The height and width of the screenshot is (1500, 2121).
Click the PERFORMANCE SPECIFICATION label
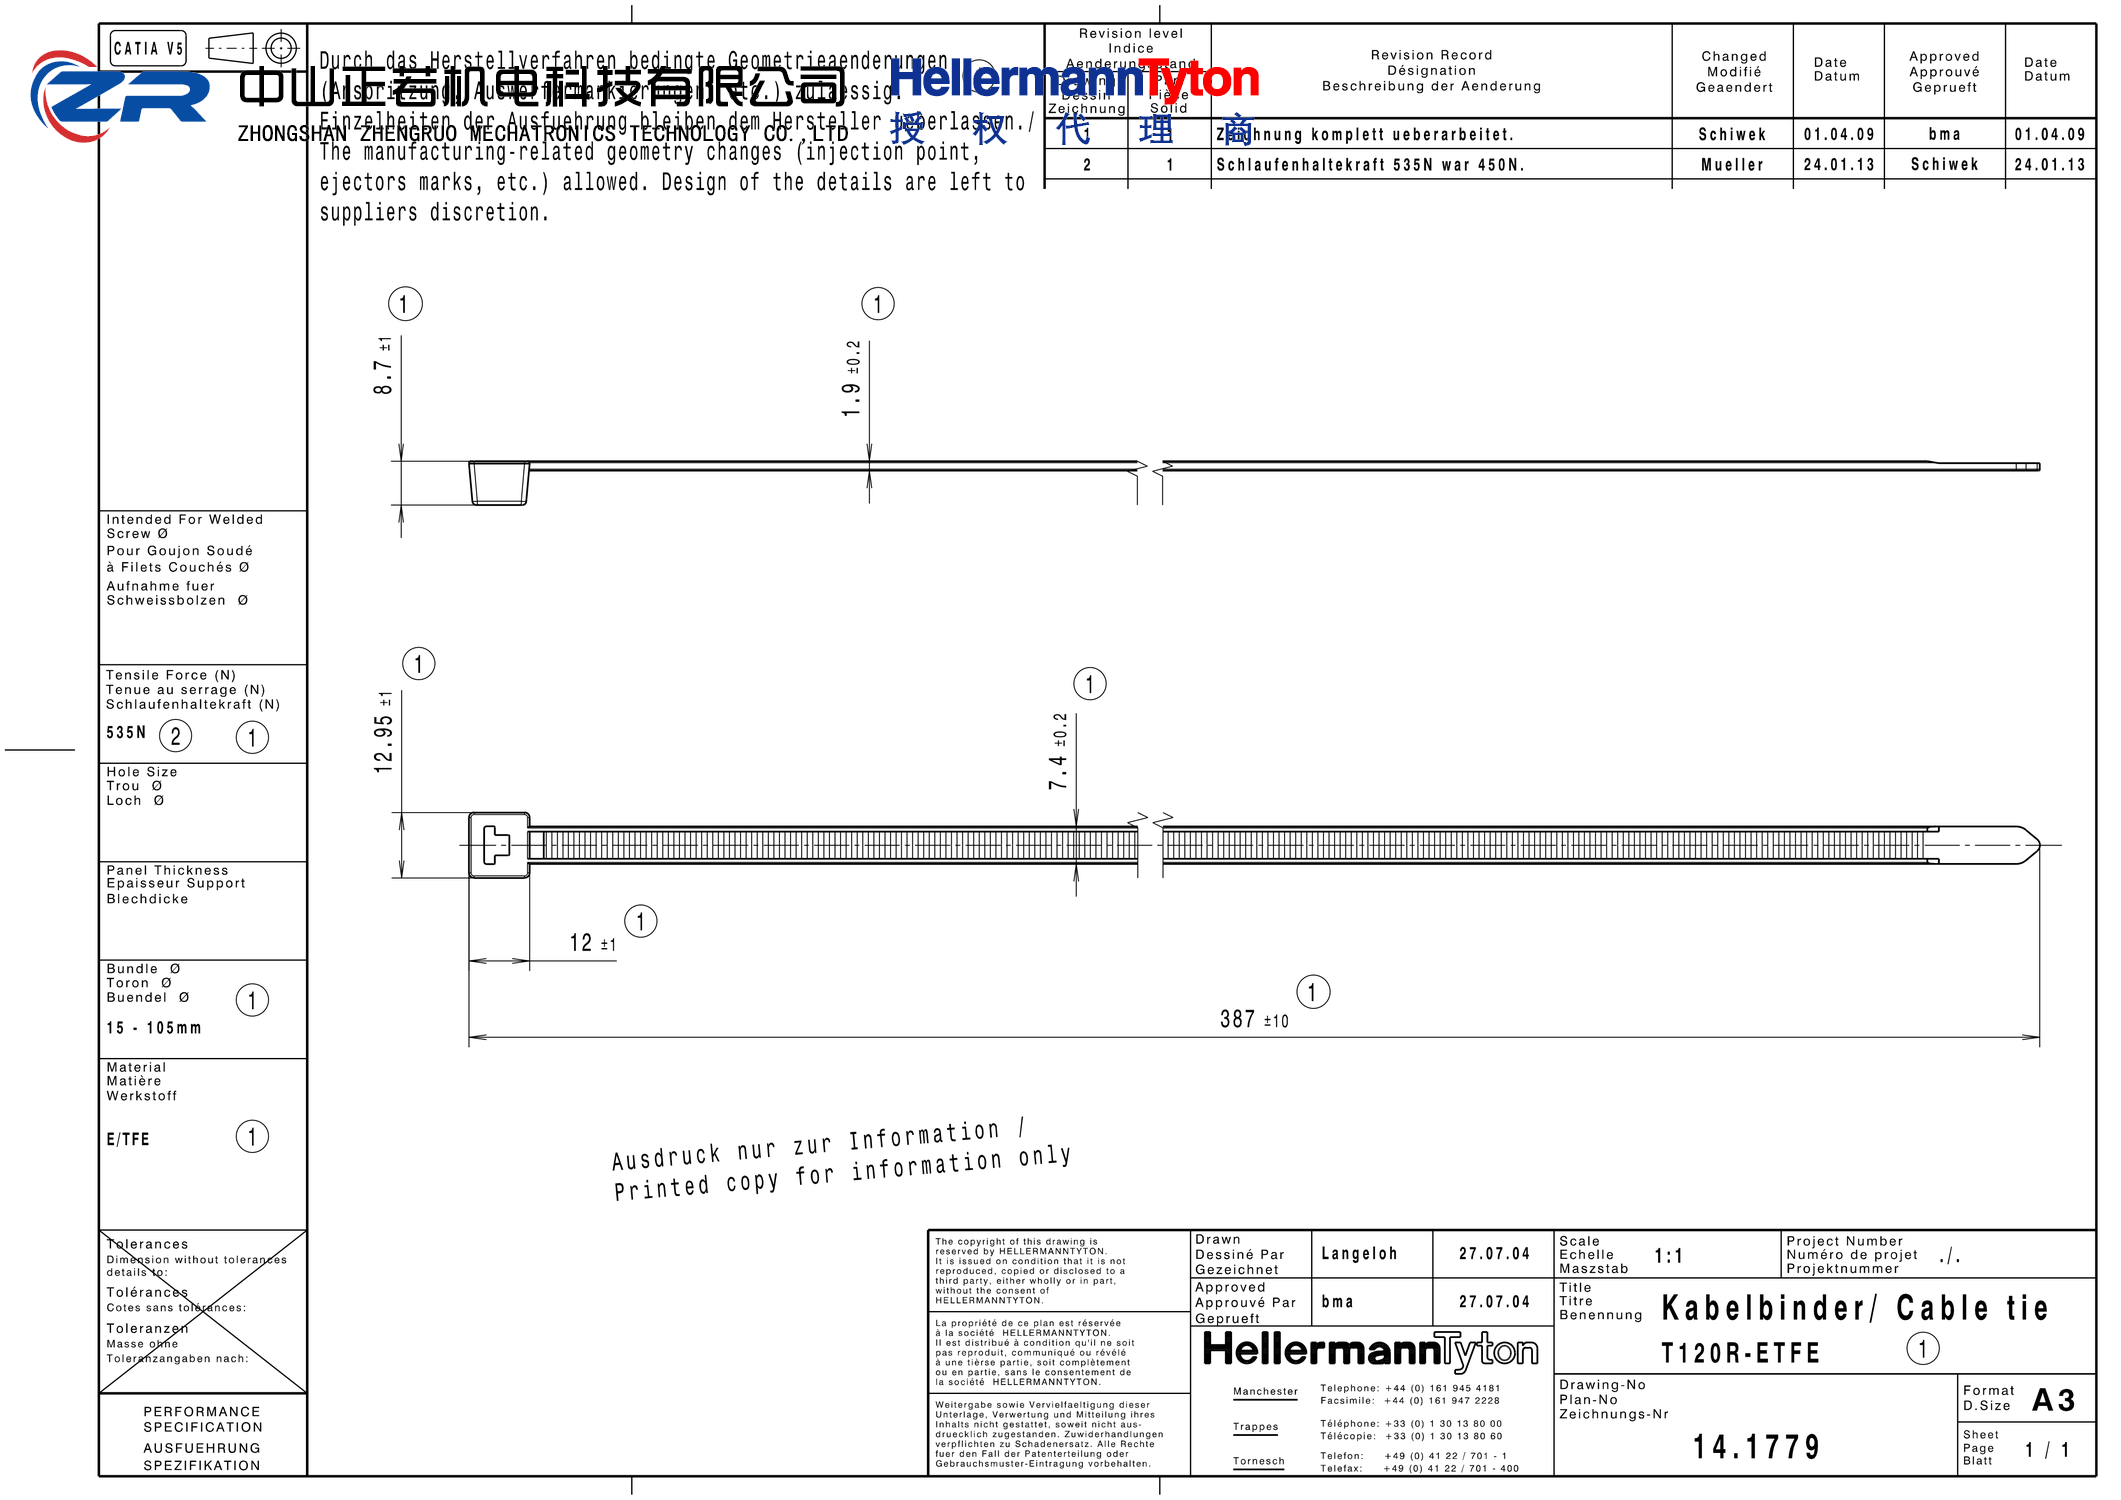tap(202, 1419)
